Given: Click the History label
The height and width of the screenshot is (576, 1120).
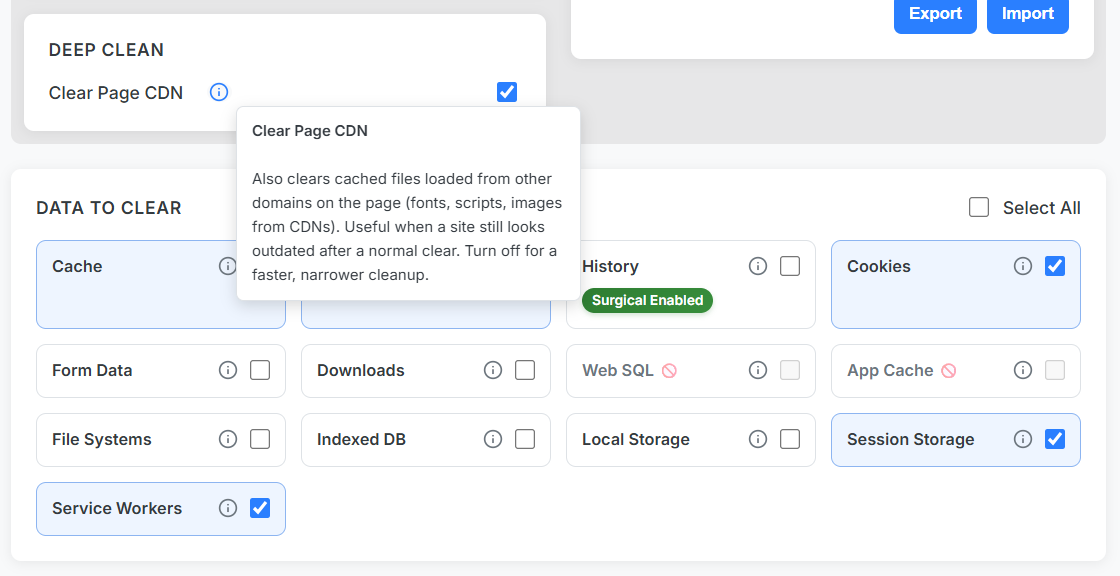Looking at the screenshot, I should (610, 267).
